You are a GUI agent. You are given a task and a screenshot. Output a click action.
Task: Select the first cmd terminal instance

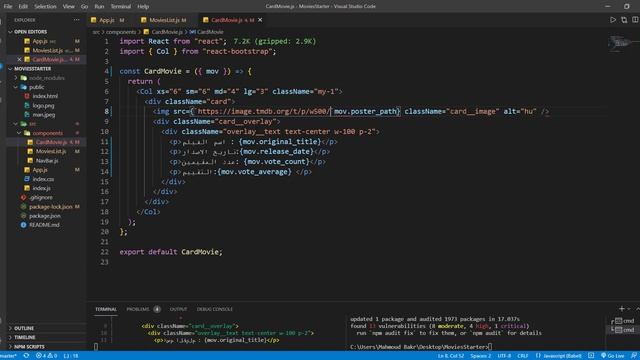click(x=624, y=321)
